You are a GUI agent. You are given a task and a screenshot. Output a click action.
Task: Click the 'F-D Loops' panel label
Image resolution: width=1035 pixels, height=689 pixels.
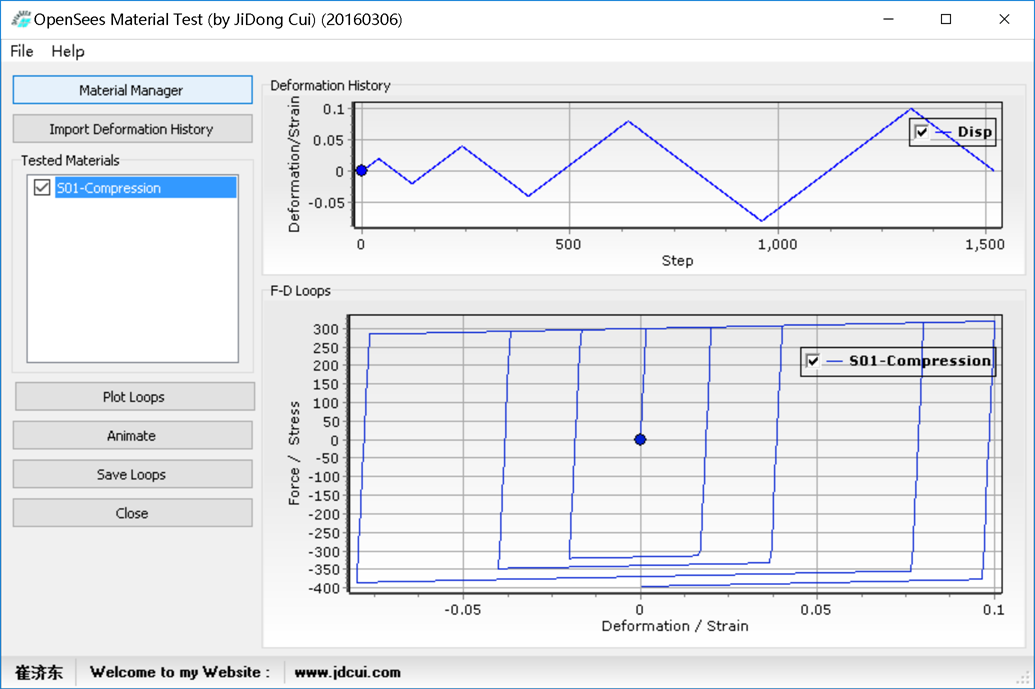click(x=300, y=290)
